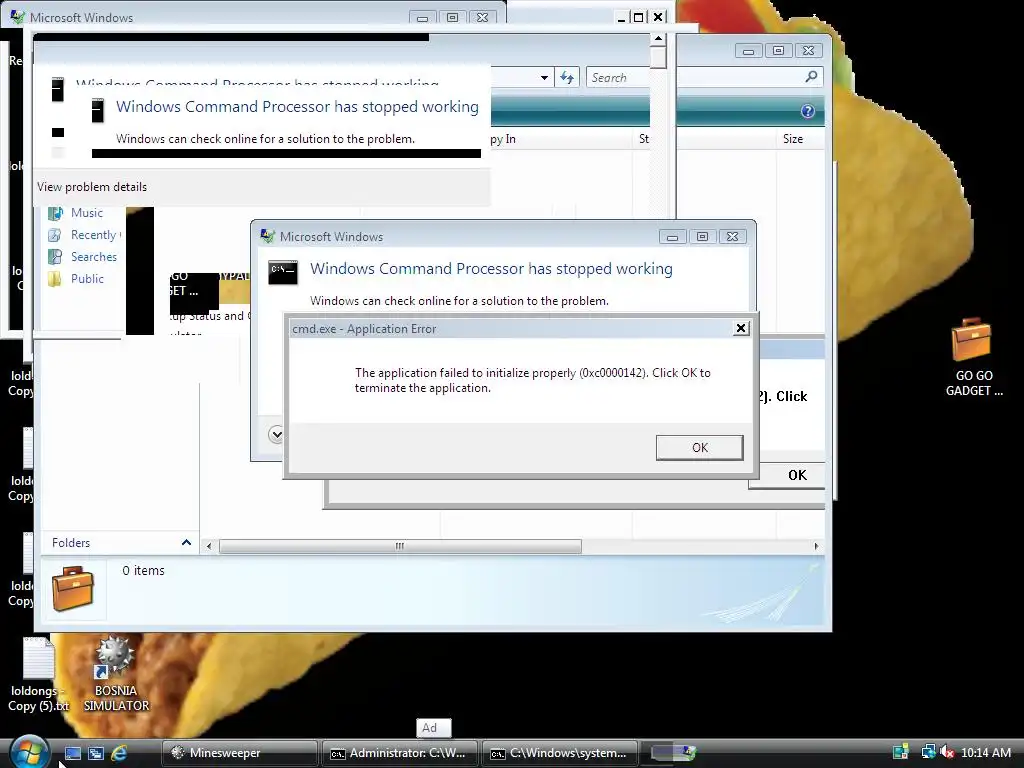Viewport: 1024px width, 768px height.
Task: Switch to the Administrator: C:\W... taskbar button
Action: click(x=400, y=753)
